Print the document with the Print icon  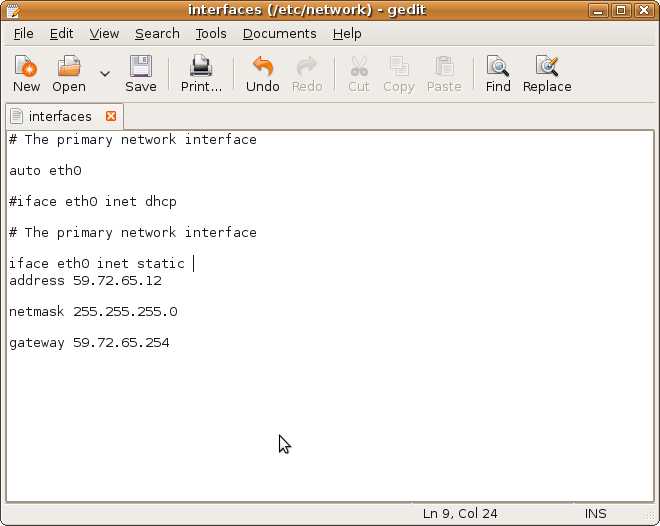[x=201, y=74]
